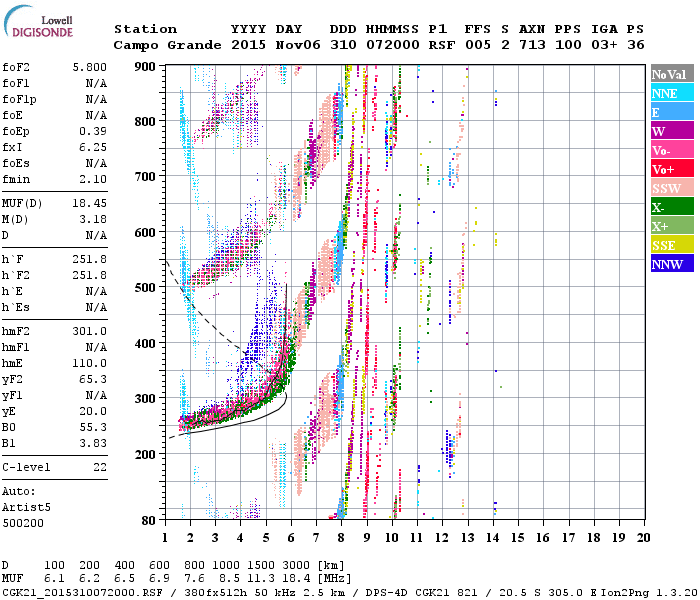
Task: Click the 500200 text under Artist5
Action: 23,524
